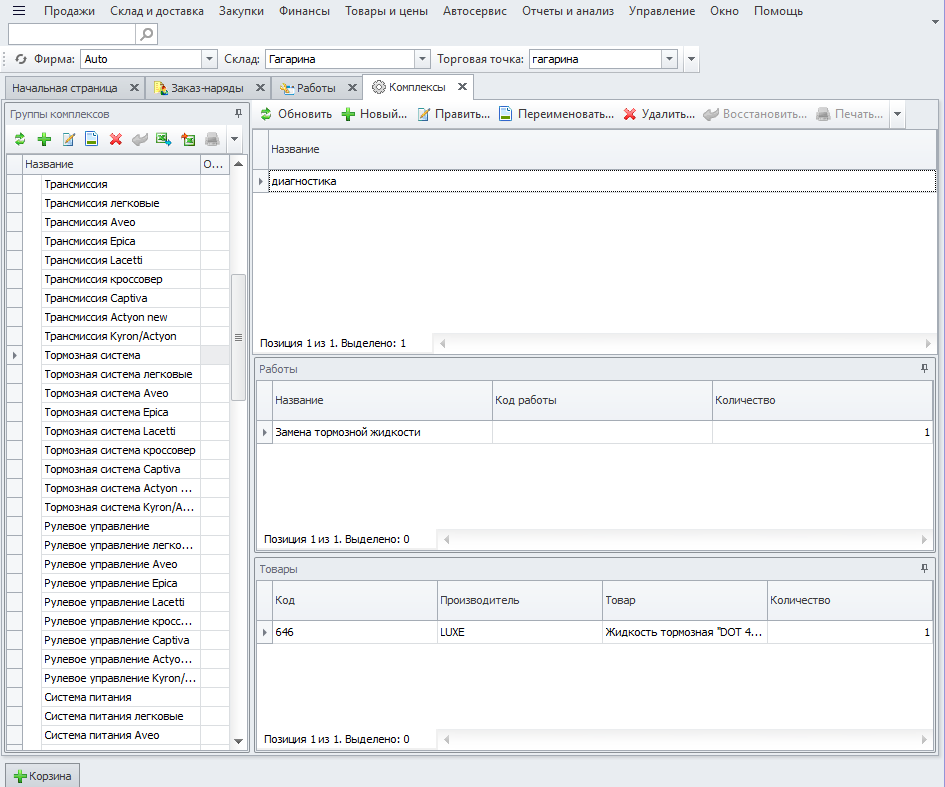The height and width of the screenshot is (787, 945).
Task: Add new complex group with green plus
Action: tap(44, 139)
